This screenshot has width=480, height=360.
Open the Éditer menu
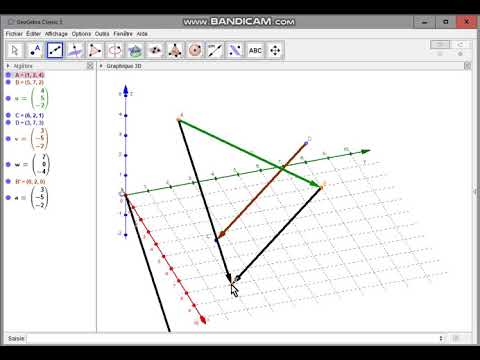pos(34,34)
